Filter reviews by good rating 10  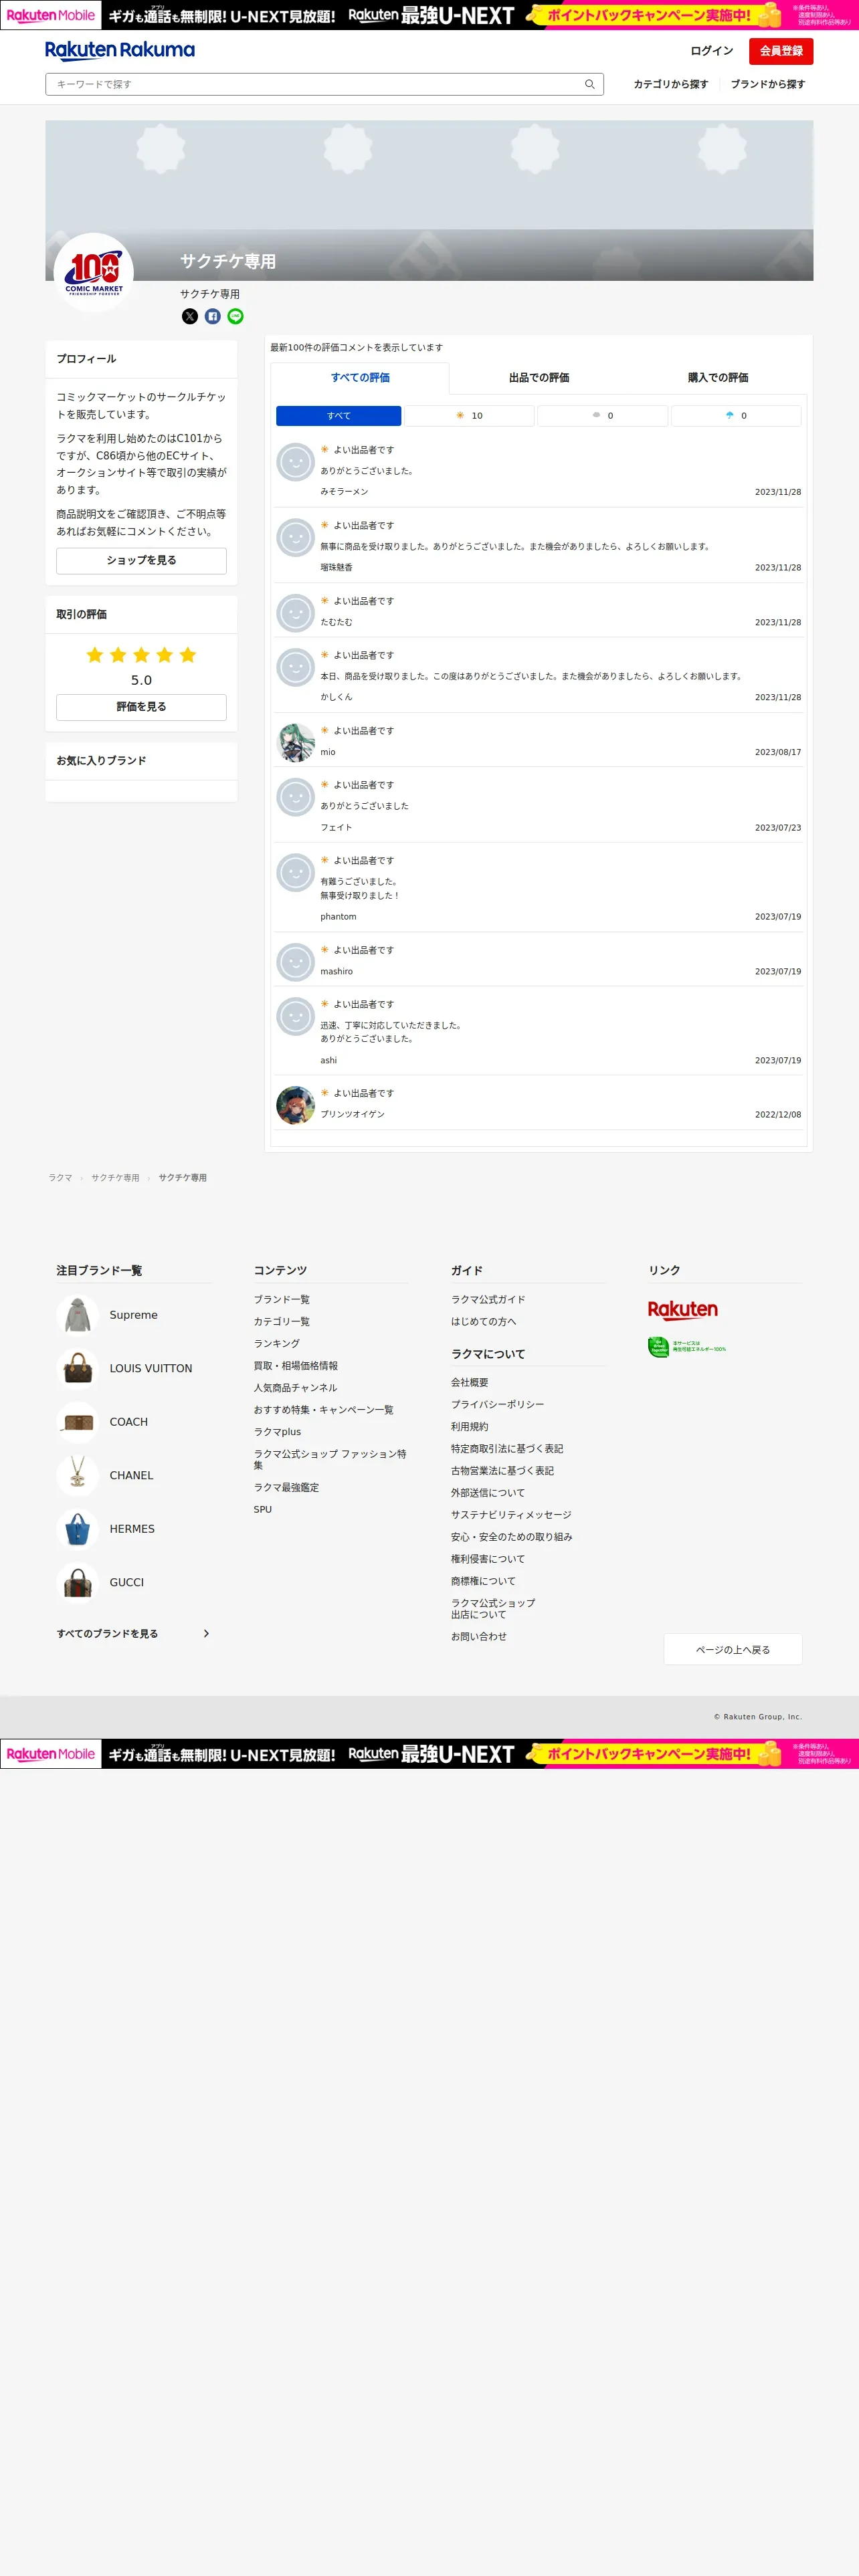pos(469,416)
